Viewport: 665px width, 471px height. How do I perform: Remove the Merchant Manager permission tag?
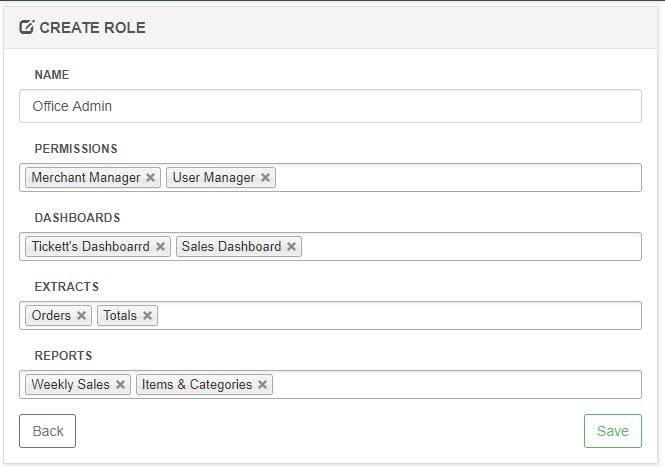[x=150, y=178]
